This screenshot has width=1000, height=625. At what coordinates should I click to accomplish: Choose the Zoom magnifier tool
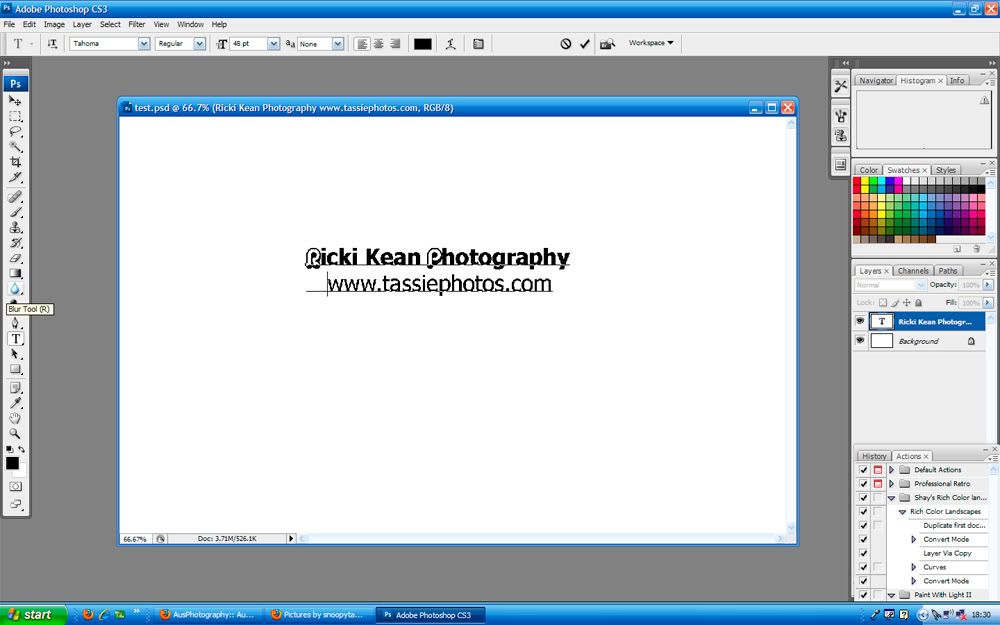[15, 434]
